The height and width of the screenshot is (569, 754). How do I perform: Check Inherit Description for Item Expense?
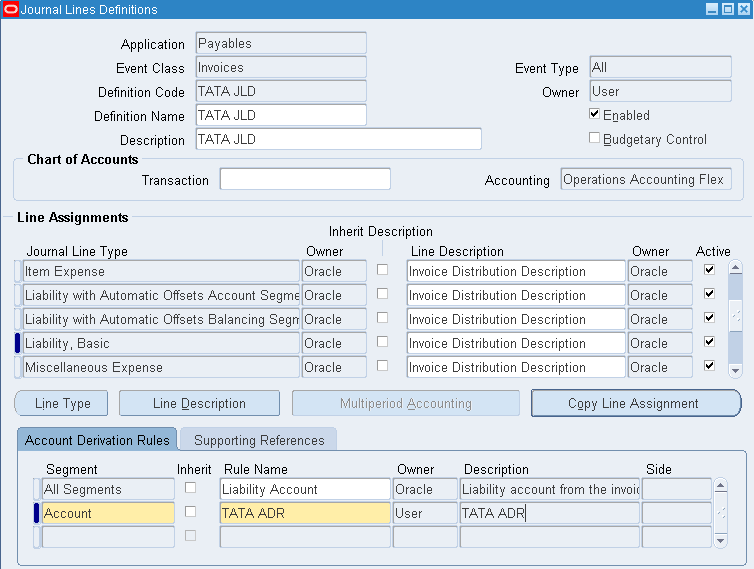(x=382, y=270)
